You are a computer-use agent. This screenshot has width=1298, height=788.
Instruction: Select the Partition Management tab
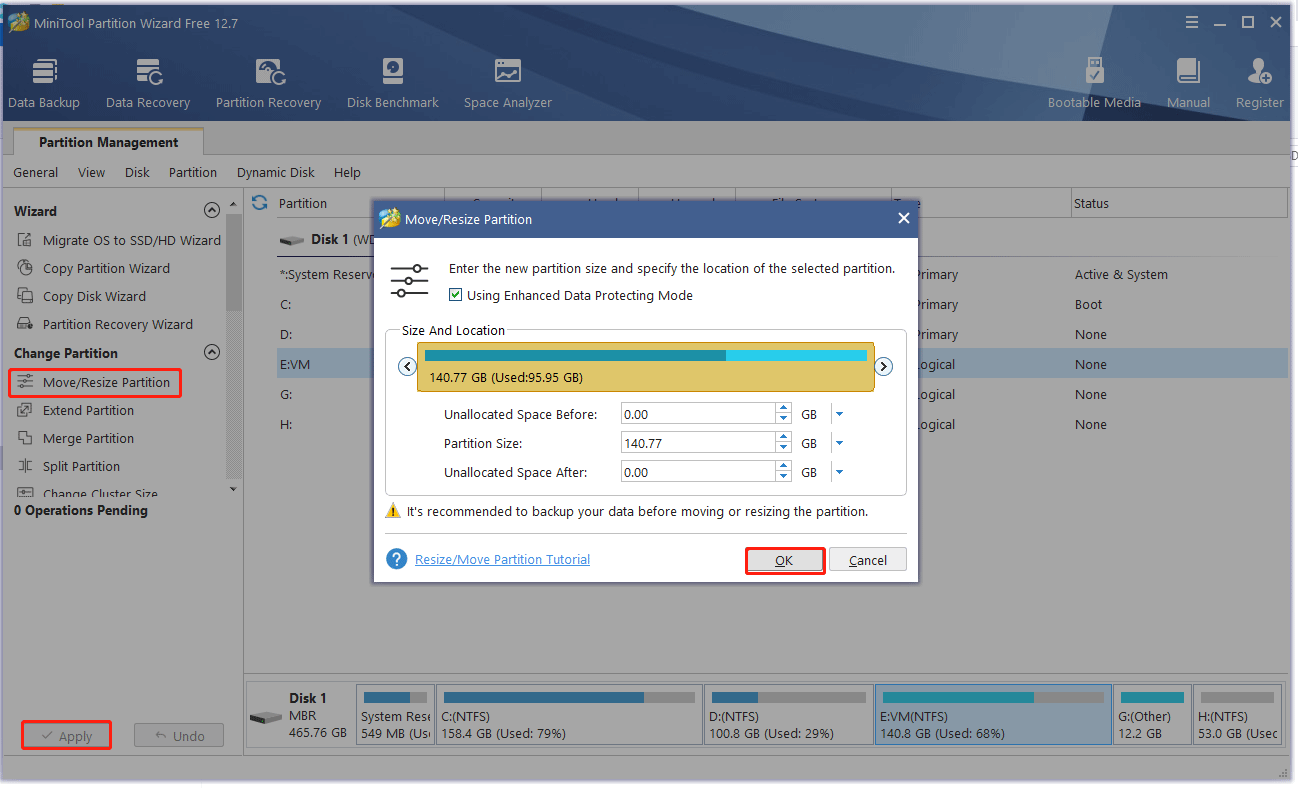(109, 142)
